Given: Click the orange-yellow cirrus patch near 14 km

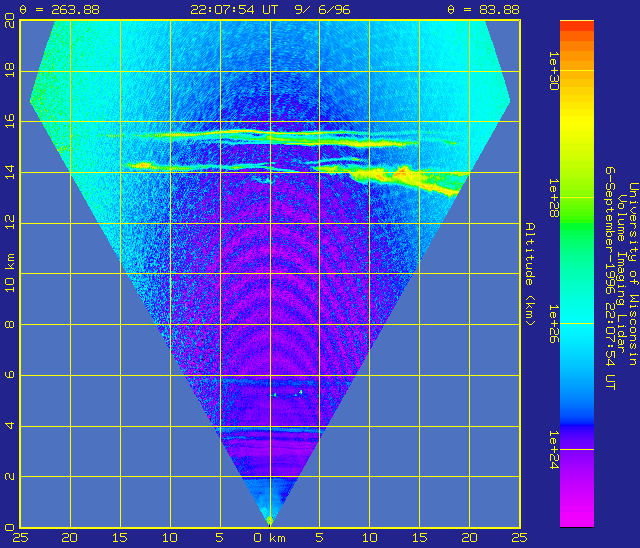Looking at the screenshot, I should pyautogui.click(x=402, y=175).
